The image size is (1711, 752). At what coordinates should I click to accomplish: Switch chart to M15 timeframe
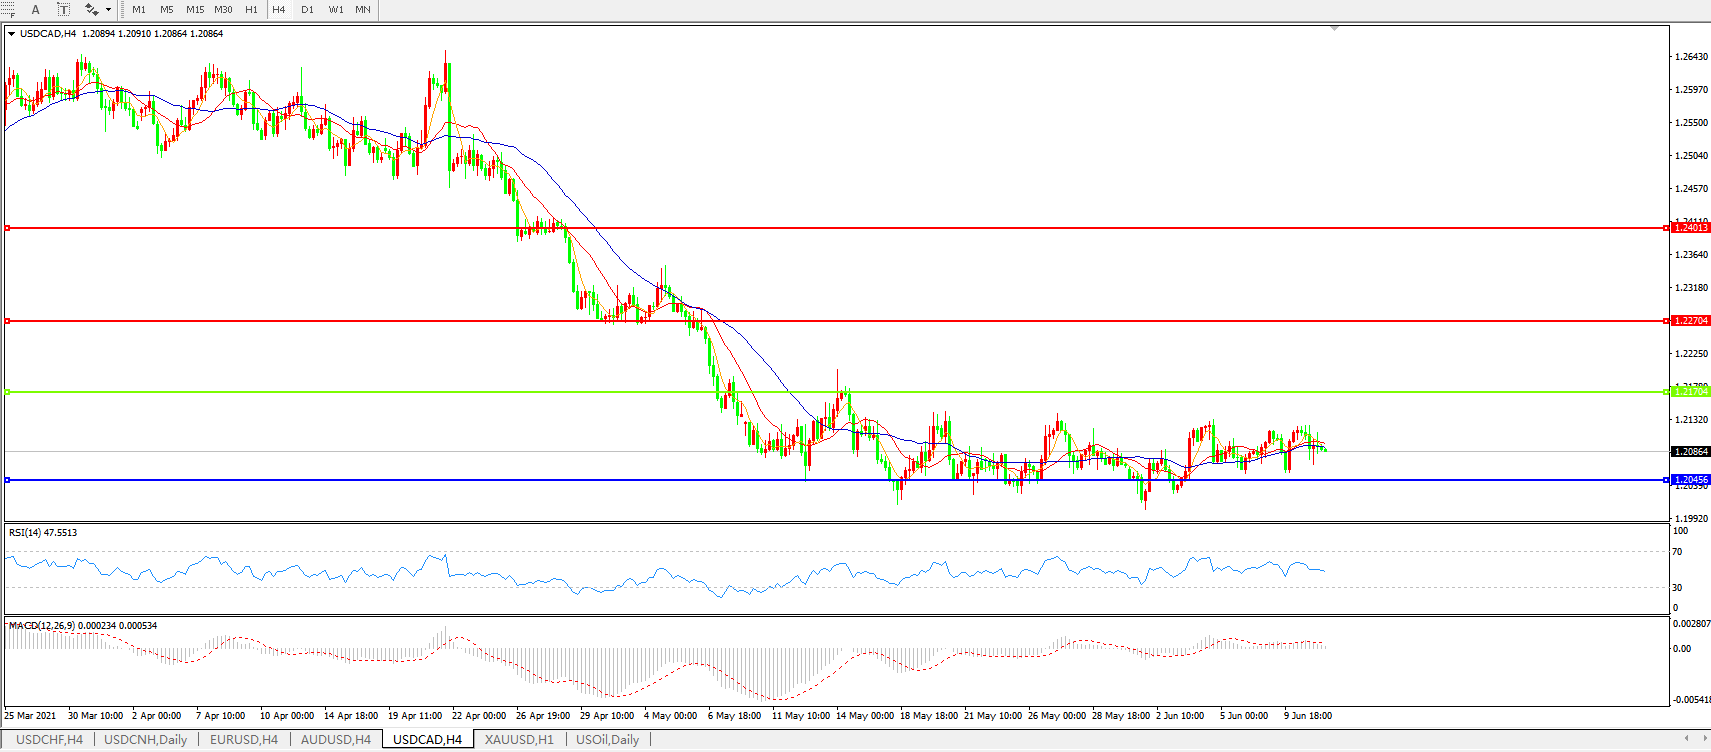tap(195, 10)
